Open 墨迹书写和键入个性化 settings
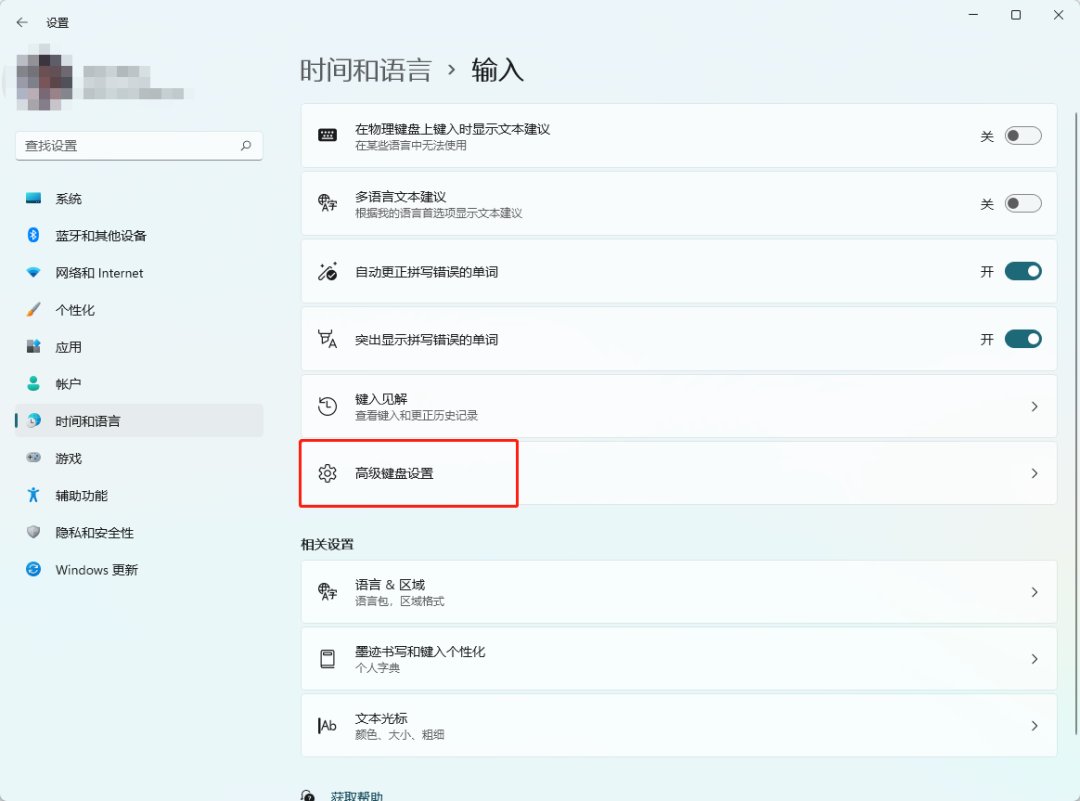The image size is (1080, 801). (679, 658)
